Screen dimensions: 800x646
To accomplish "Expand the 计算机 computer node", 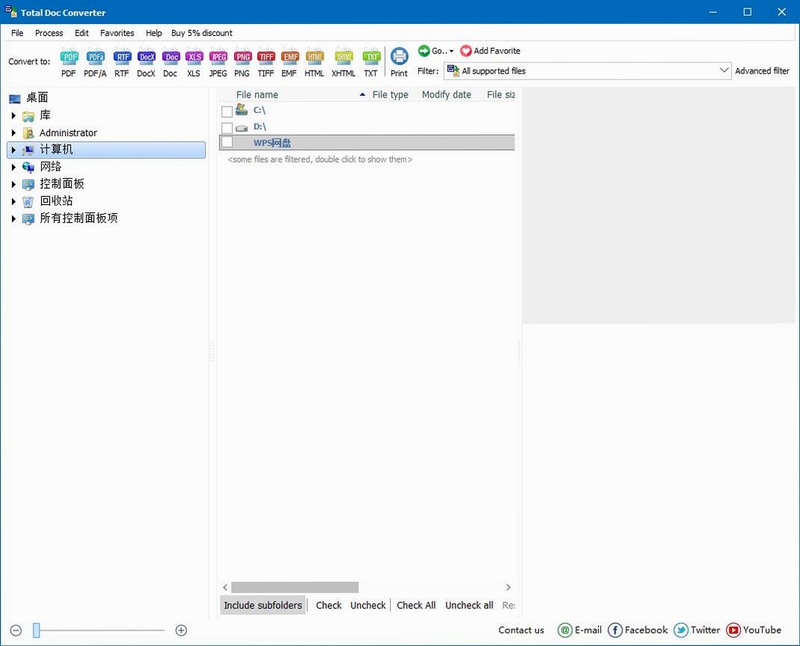I will 14,150.
